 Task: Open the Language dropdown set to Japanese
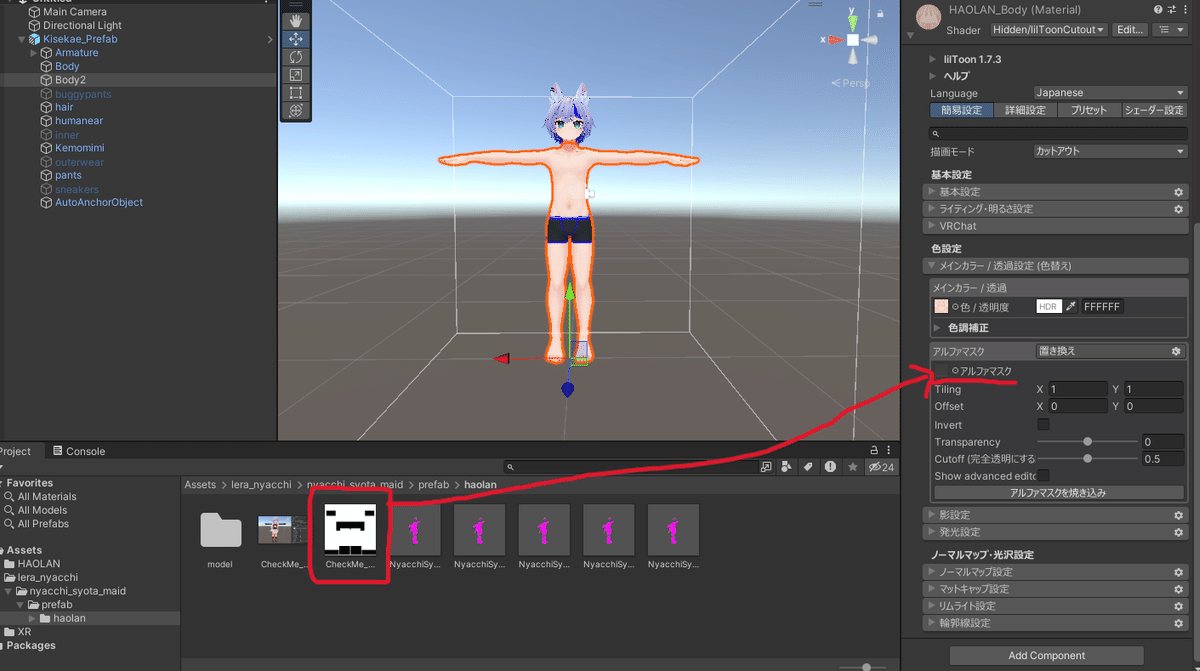tap(1109, 93)
